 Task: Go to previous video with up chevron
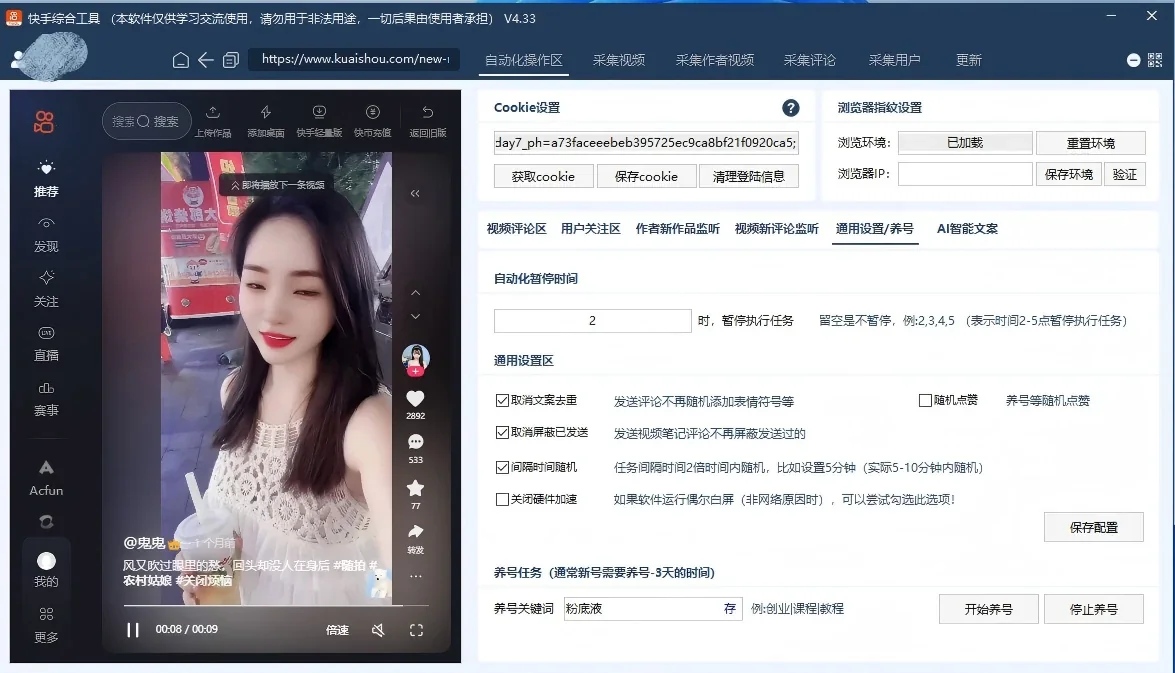(x=415, y=292)
